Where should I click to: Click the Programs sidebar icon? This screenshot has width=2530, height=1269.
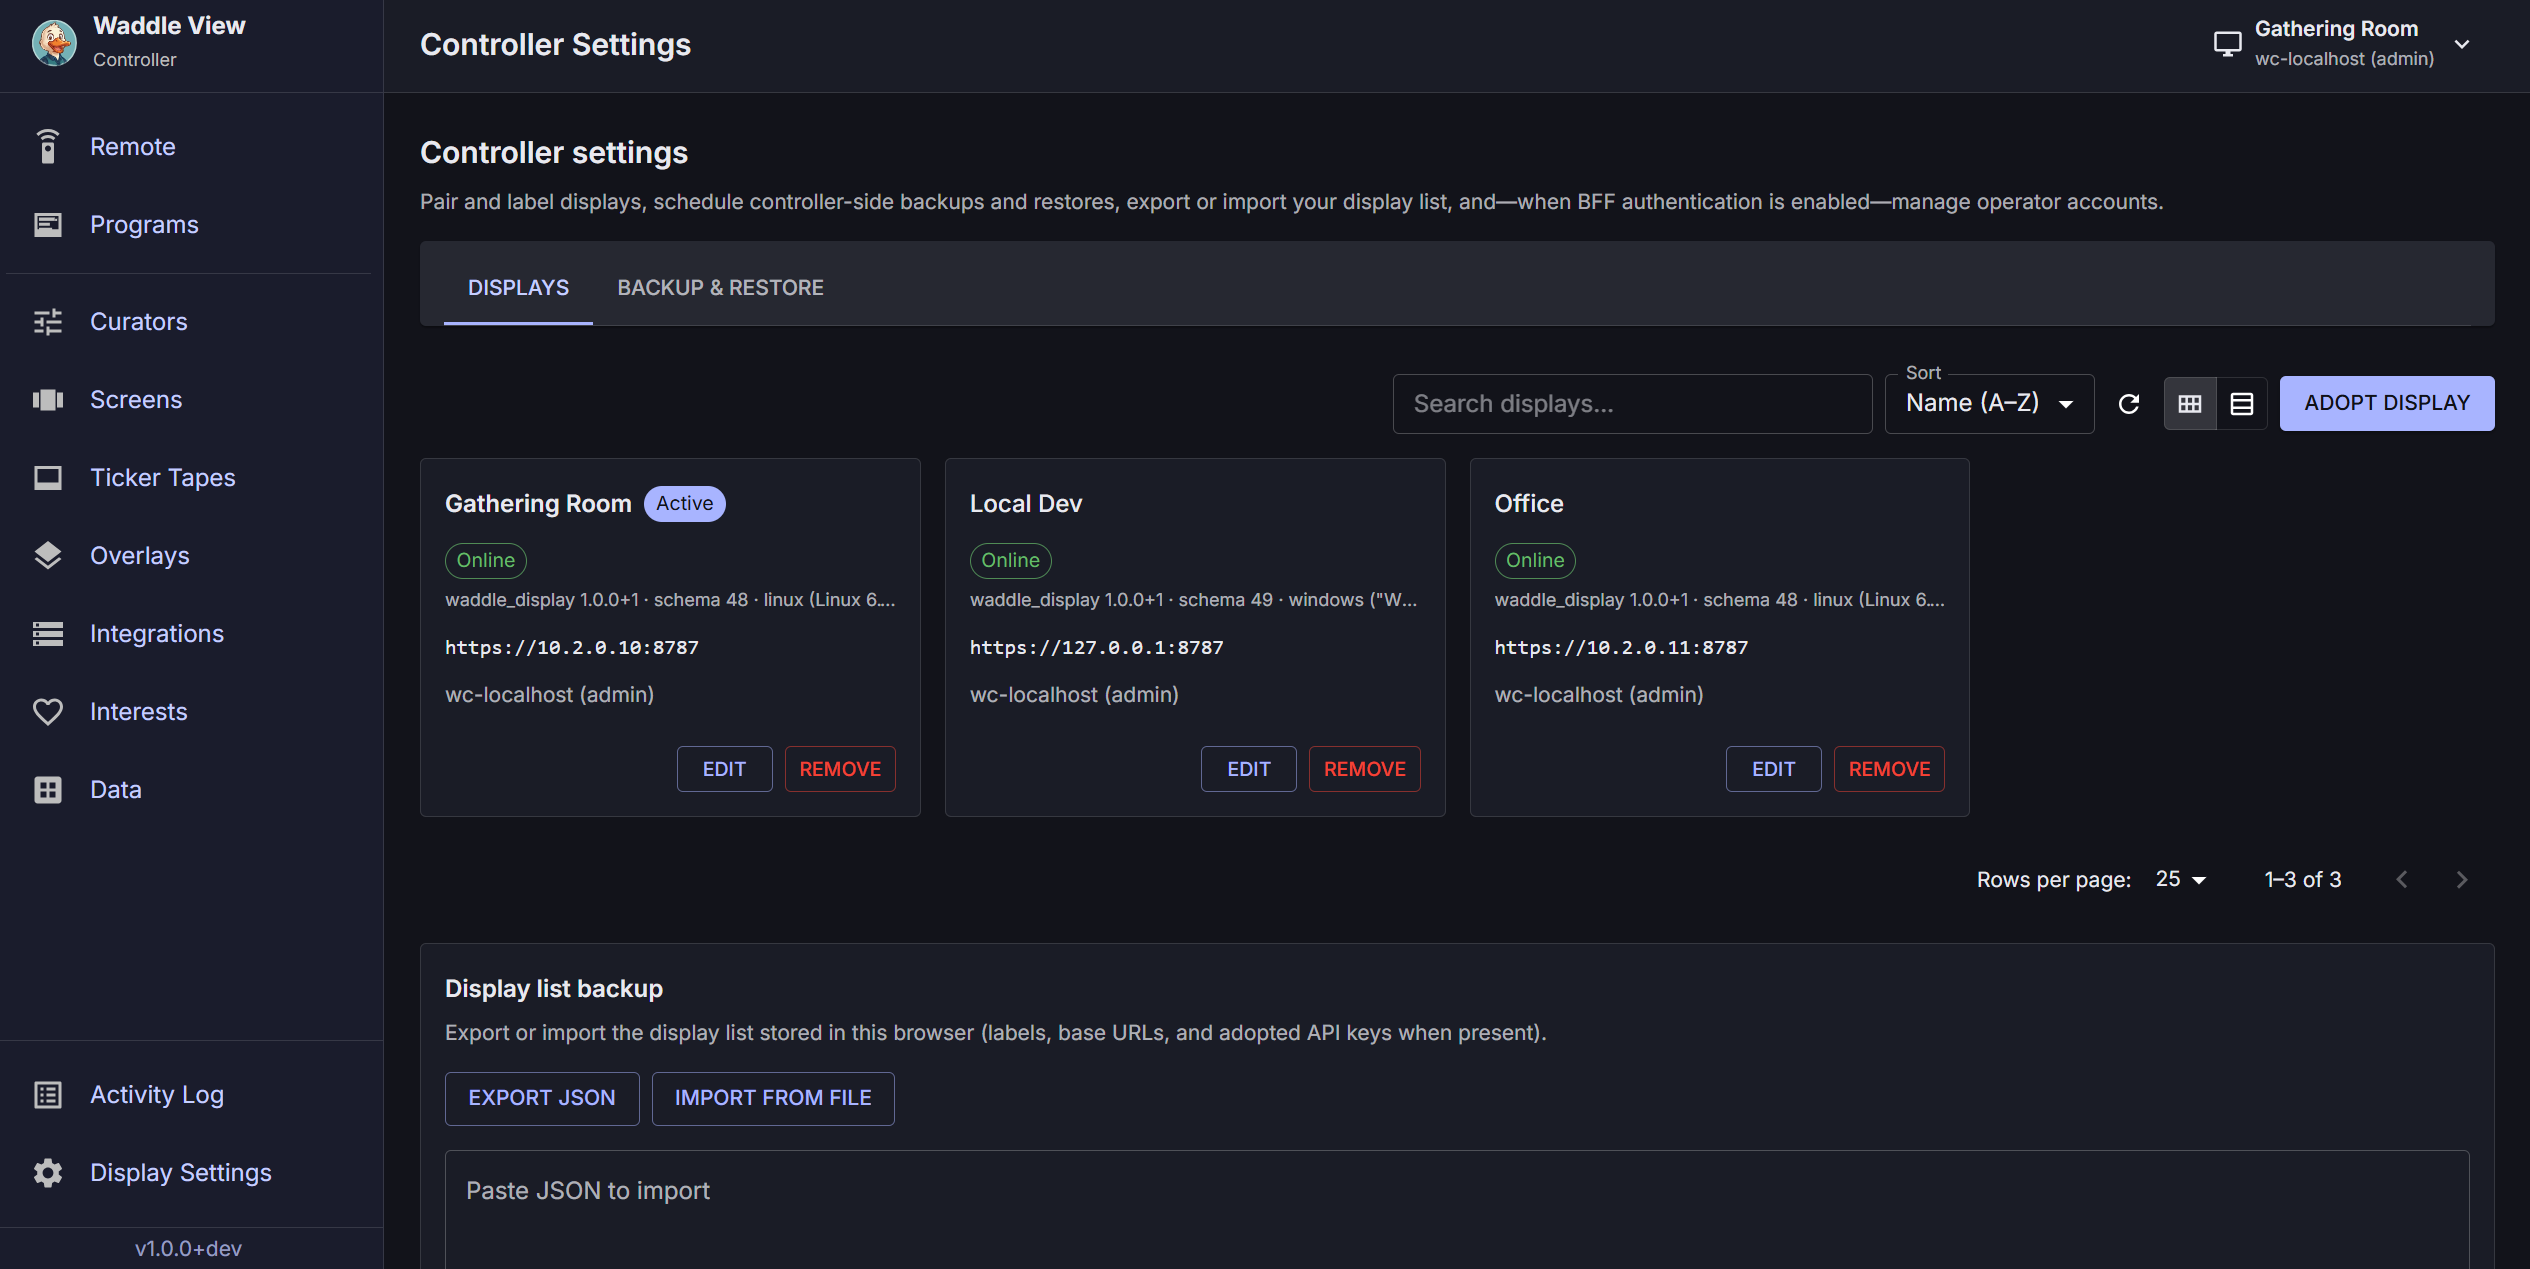(48, 224)
